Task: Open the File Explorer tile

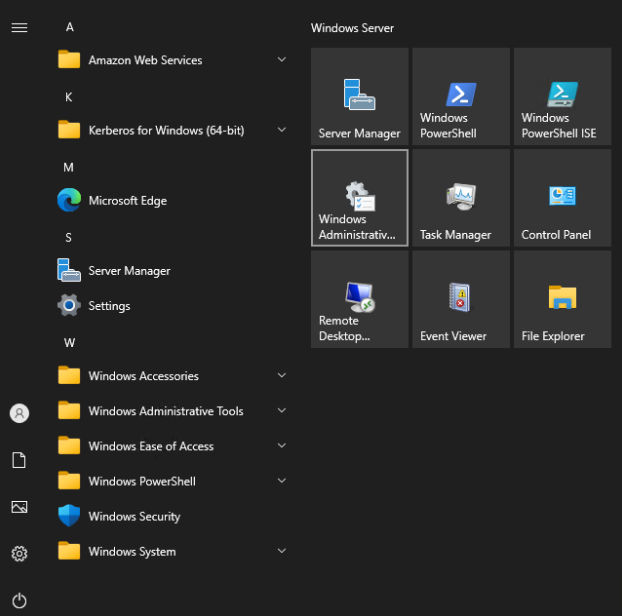Action: [x=562, y=299]
